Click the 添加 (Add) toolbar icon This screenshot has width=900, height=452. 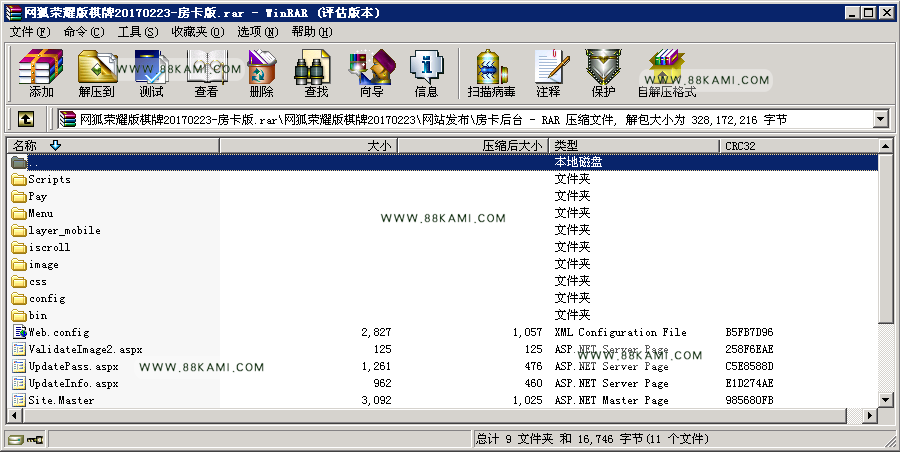[x=41, y=73]
